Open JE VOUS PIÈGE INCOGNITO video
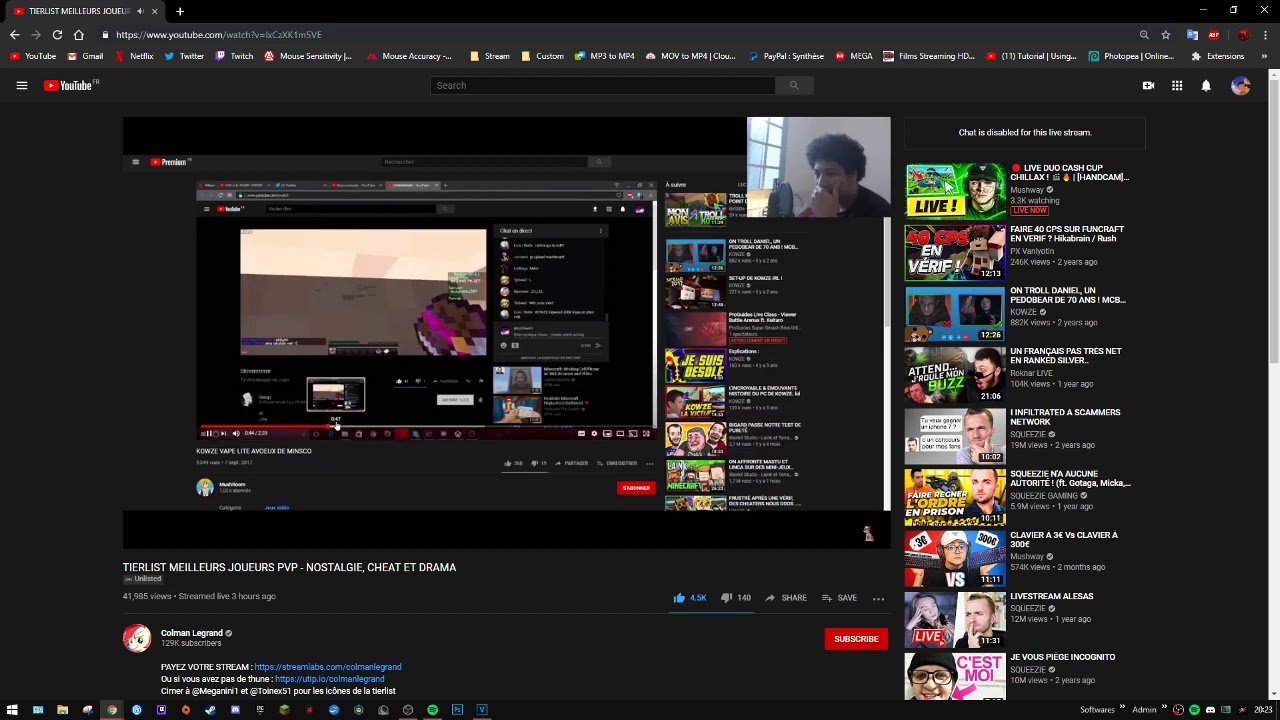 (x=1062, y=658)
